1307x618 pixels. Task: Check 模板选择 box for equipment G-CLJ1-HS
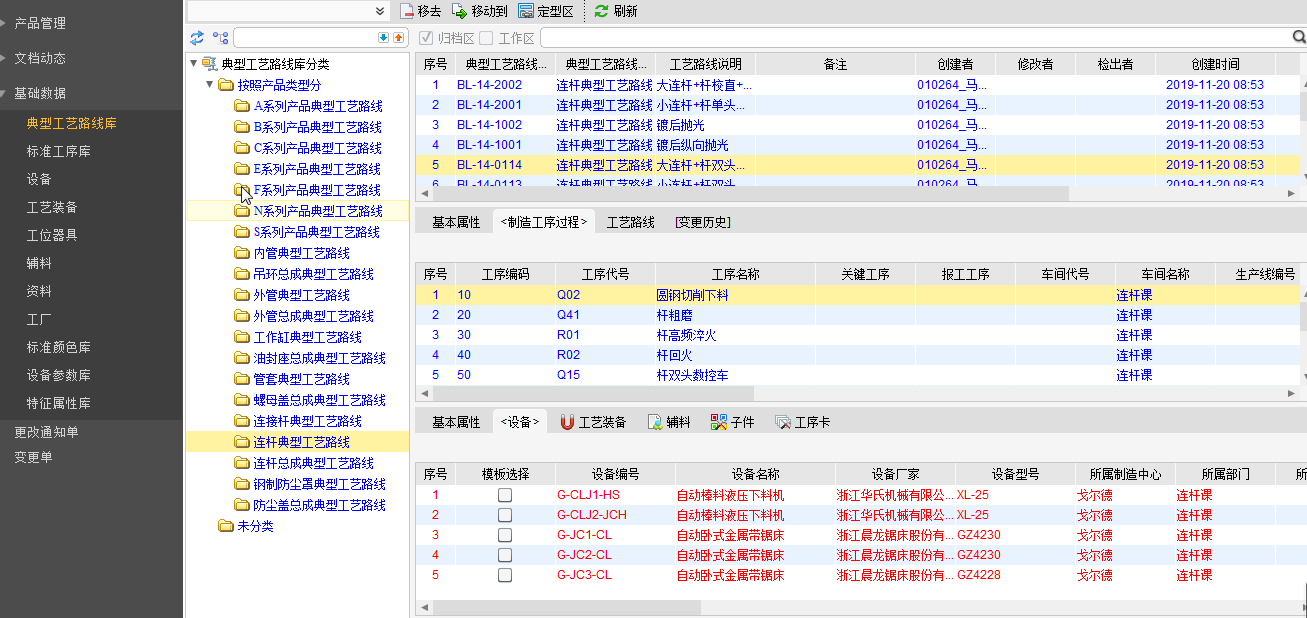coord(505,495)
